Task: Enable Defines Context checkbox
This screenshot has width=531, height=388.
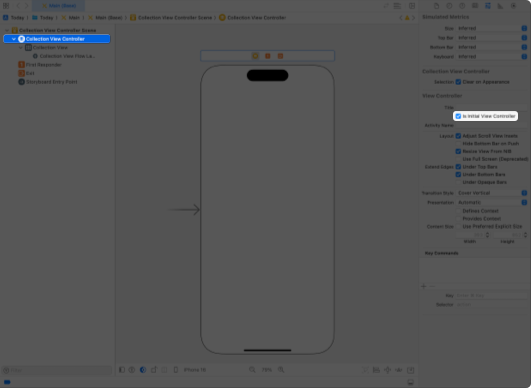Action: tap(458, 211)
